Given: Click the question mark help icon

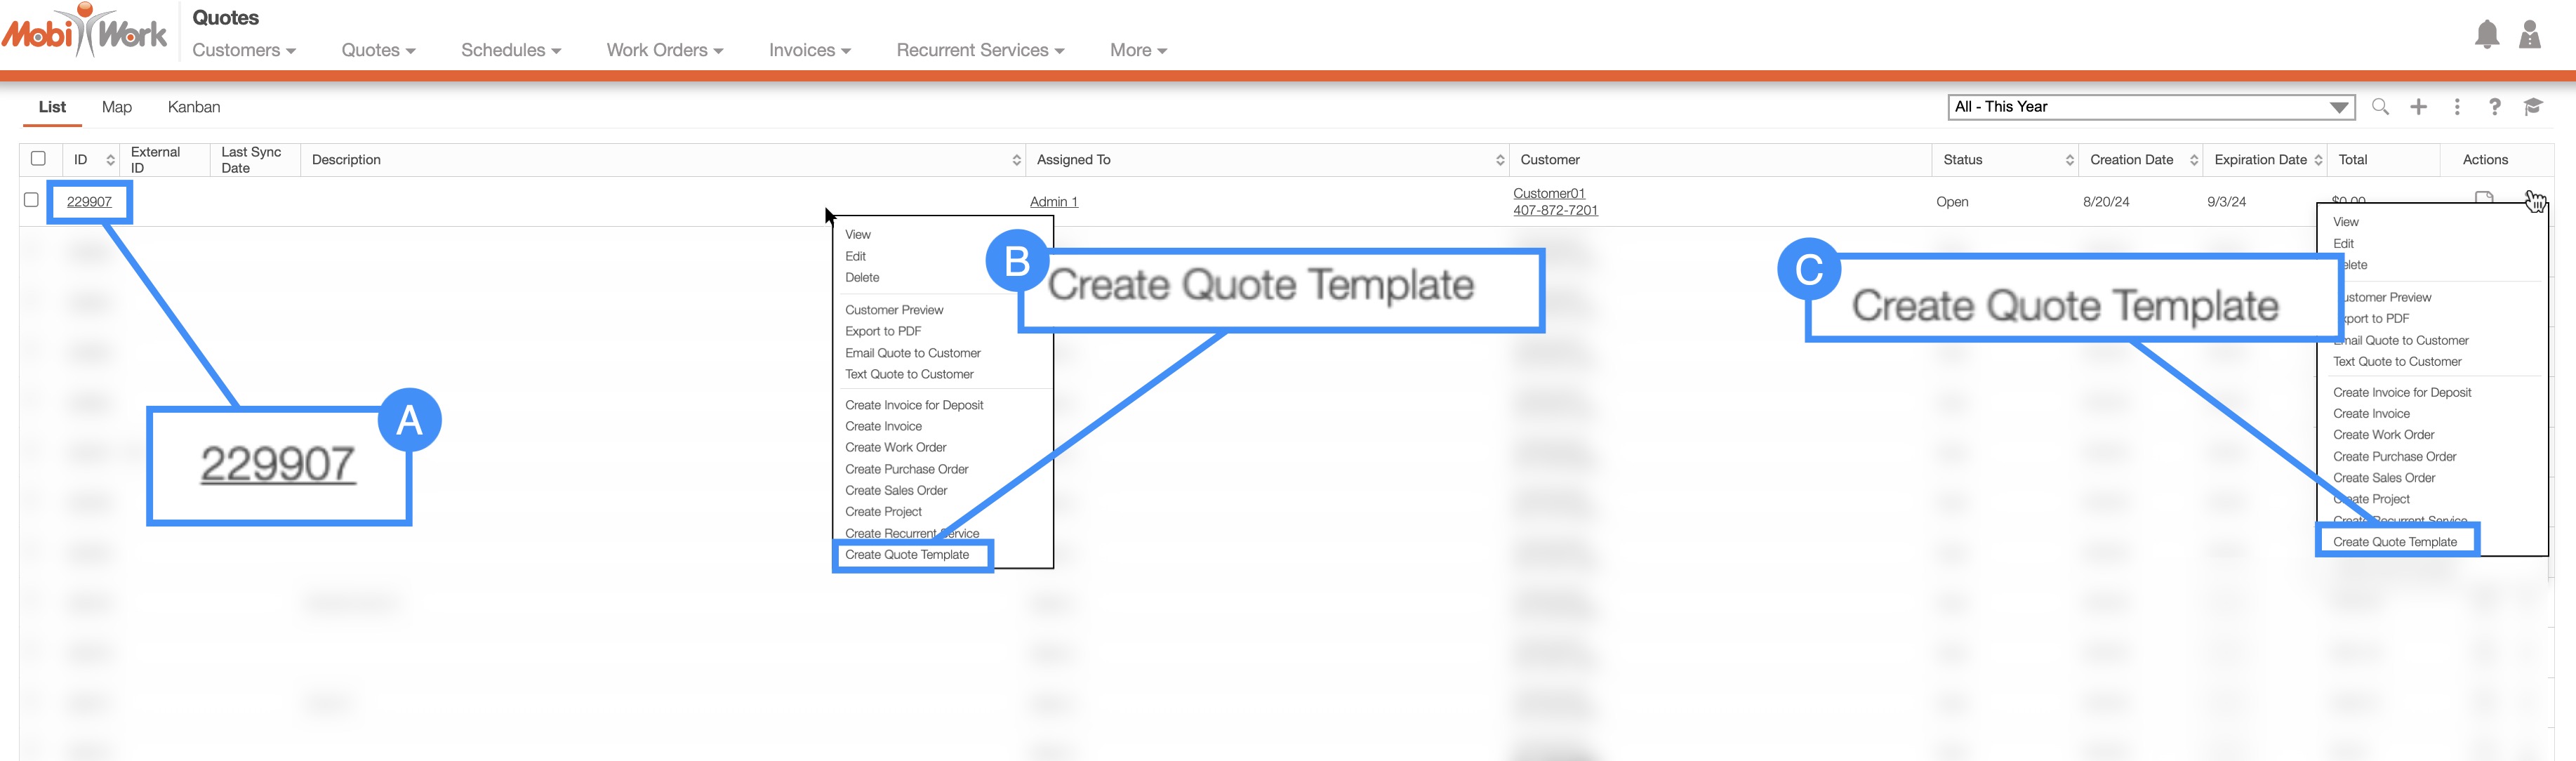Looking at the screenshot, I should 2495,107.
